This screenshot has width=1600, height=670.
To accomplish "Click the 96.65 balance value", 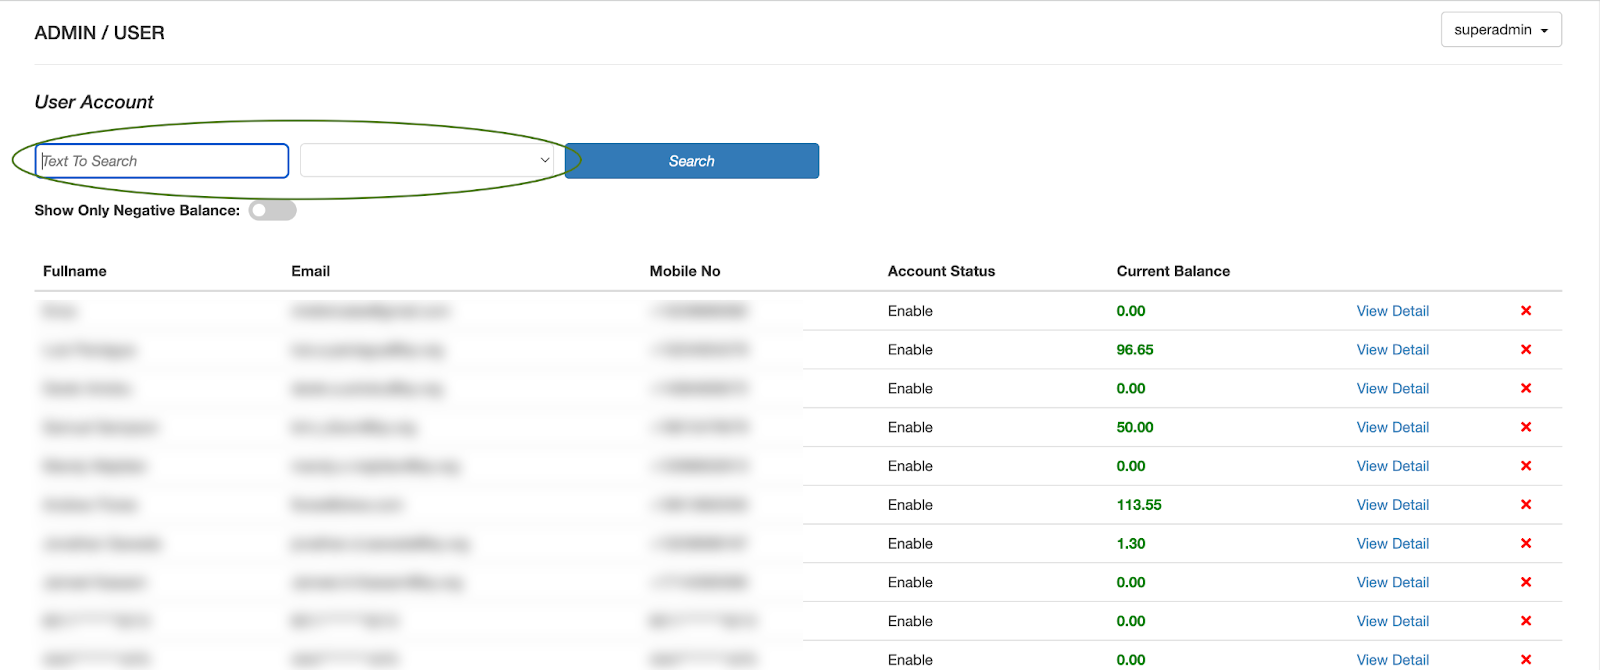I will pyautogui.click(x=1135, y=350).
